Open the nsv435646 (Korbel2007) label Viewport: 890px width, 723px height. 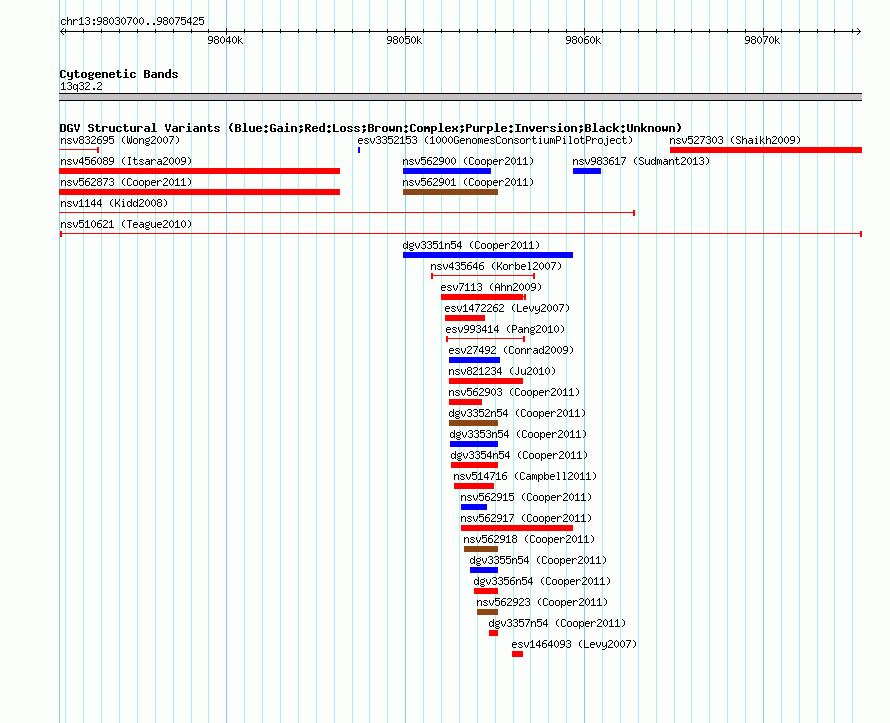496,266
